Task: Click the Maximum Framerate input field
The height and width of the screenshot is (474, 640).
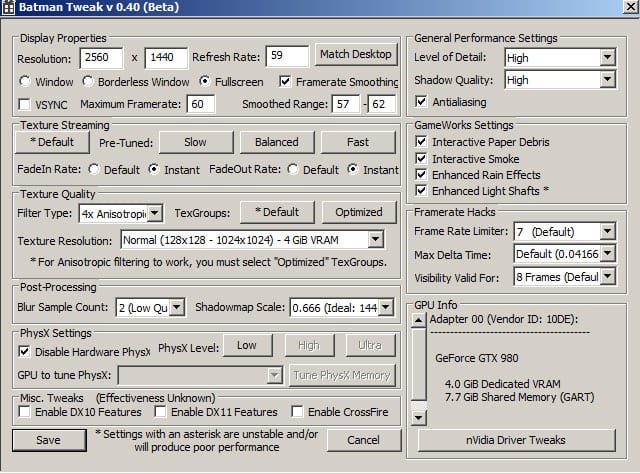Action: [x=200, y=104]
